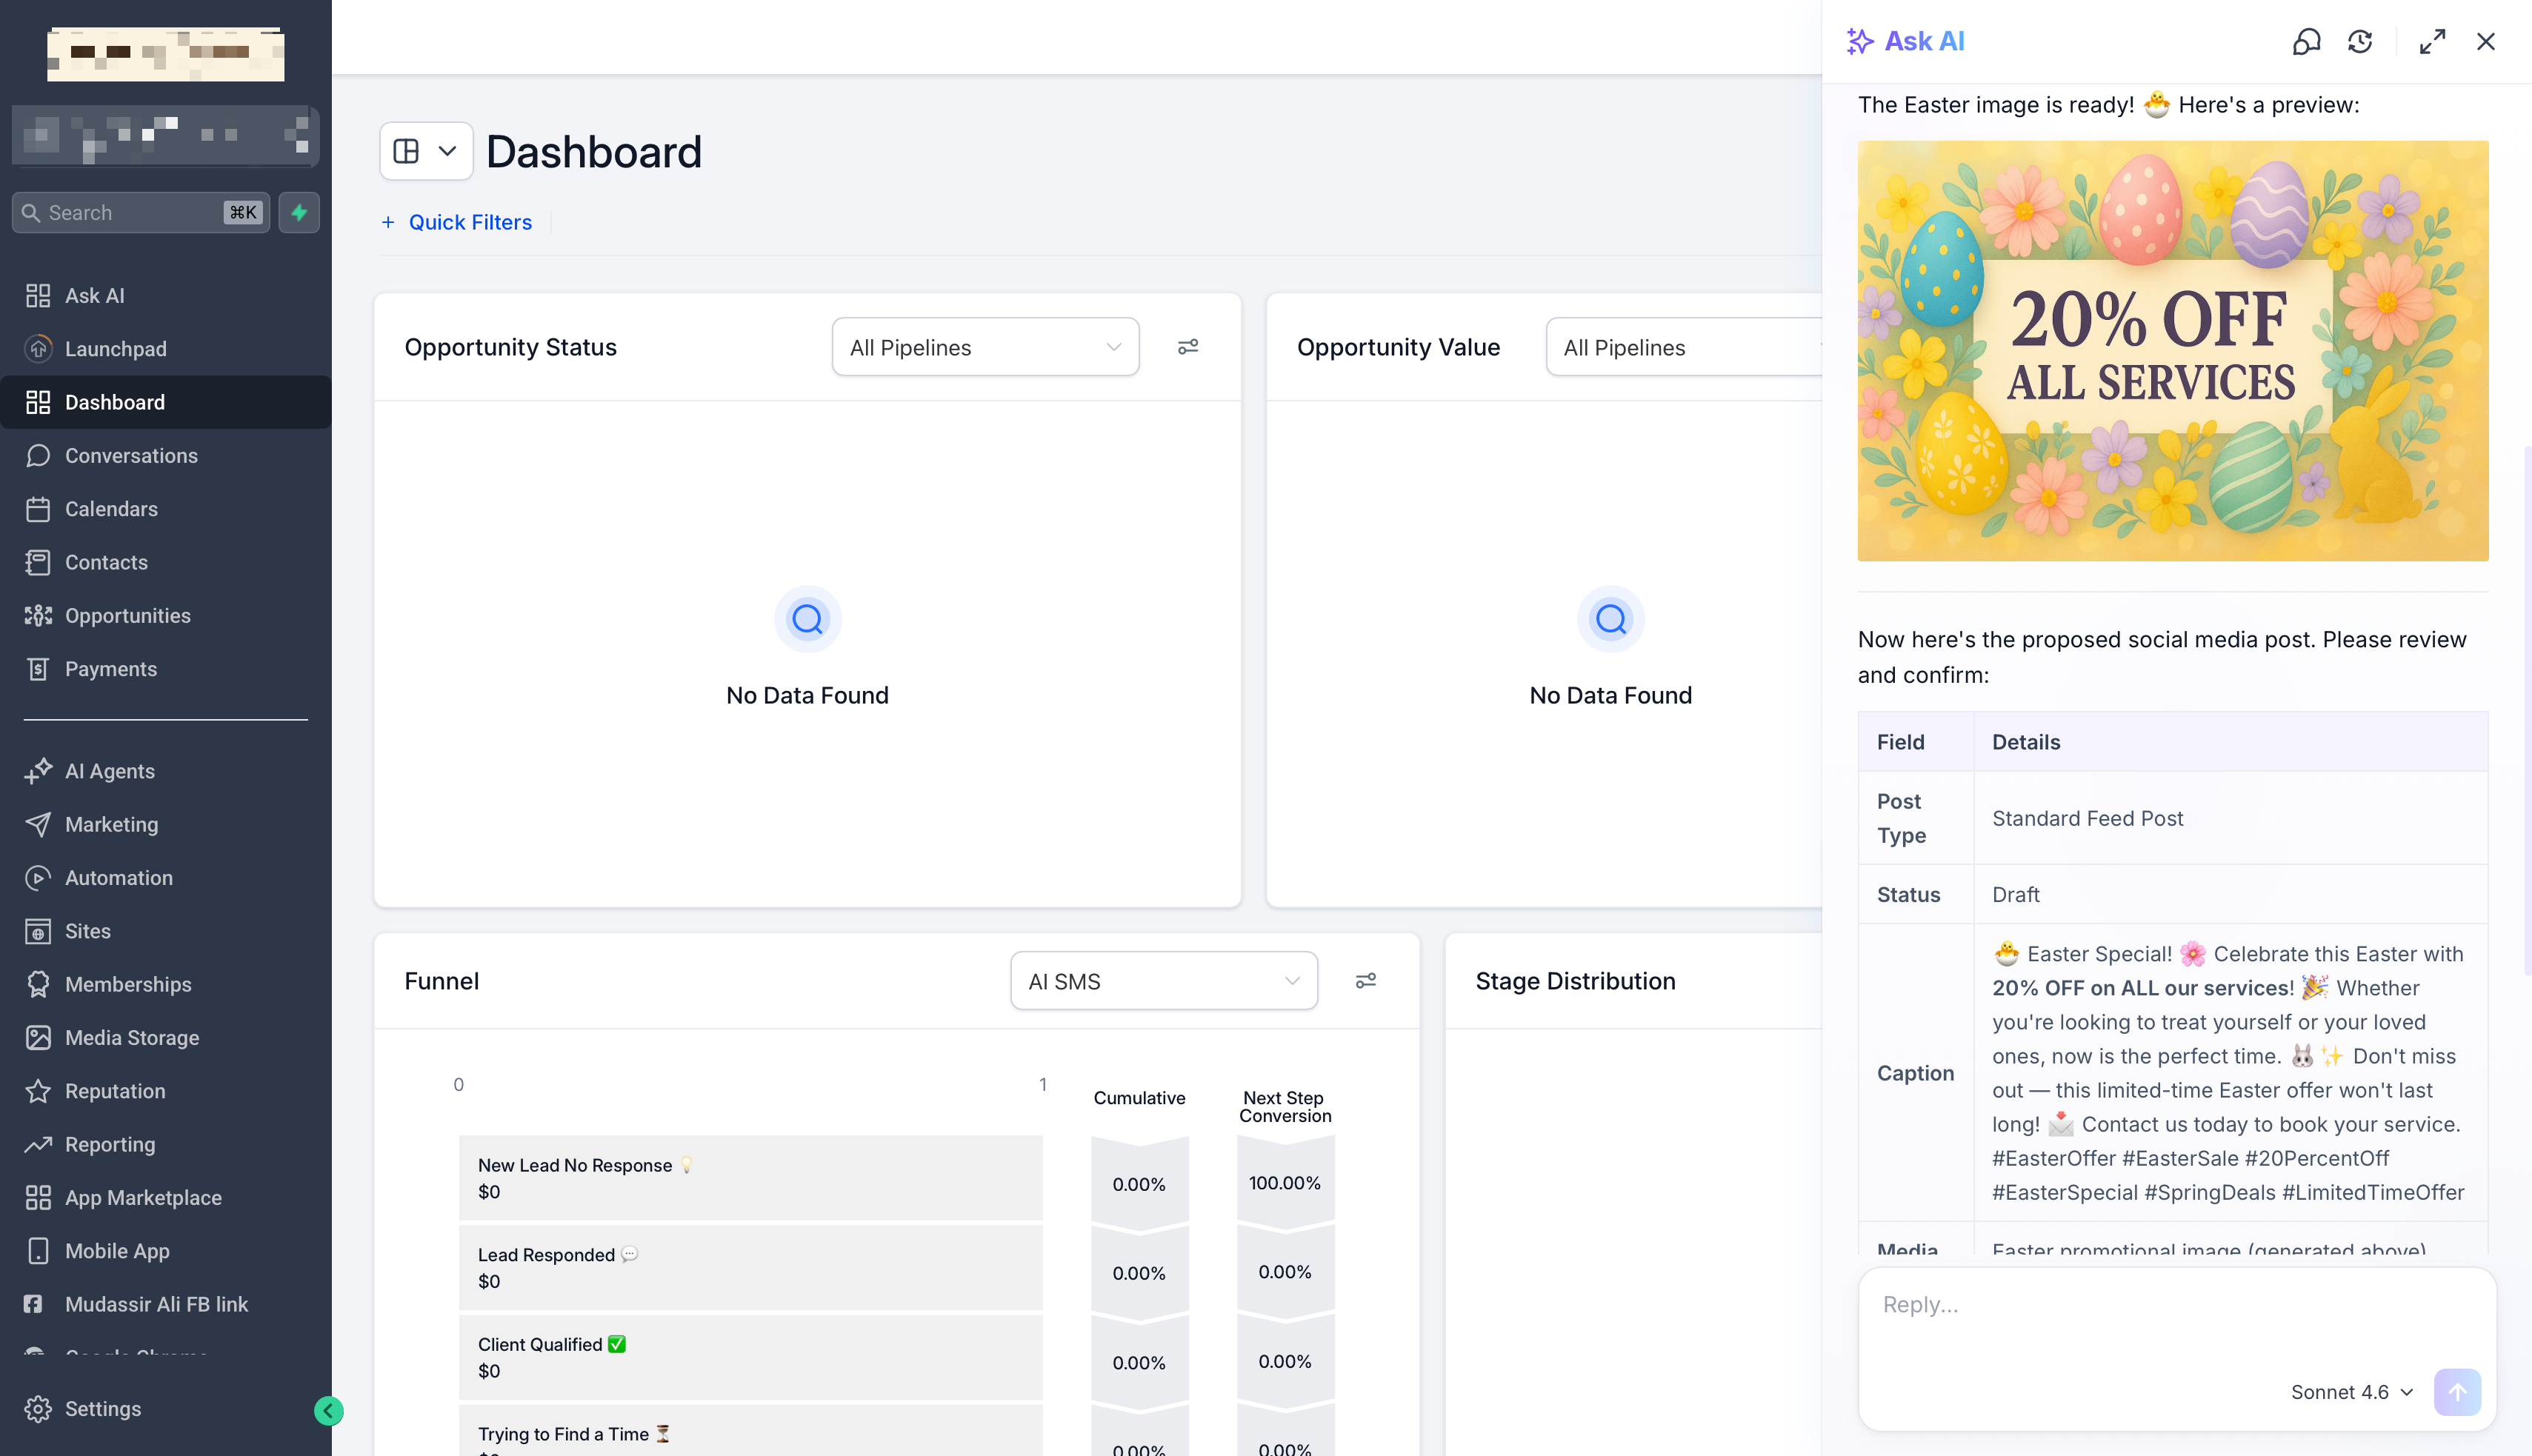Open Conversations in the sidebar
Screen dimensions: 2532x1456
pos(131,456)
